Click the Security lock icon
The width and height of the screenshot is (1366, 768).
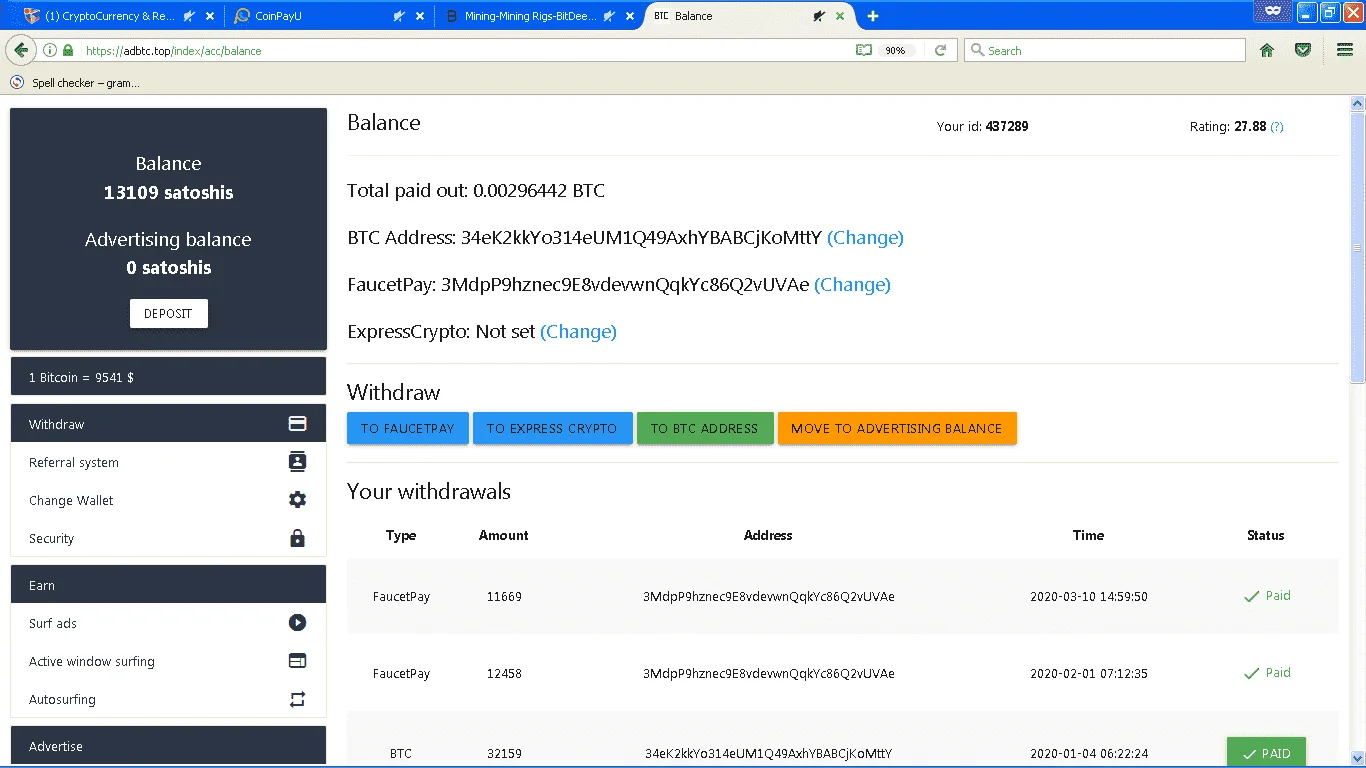coord(297,538)
